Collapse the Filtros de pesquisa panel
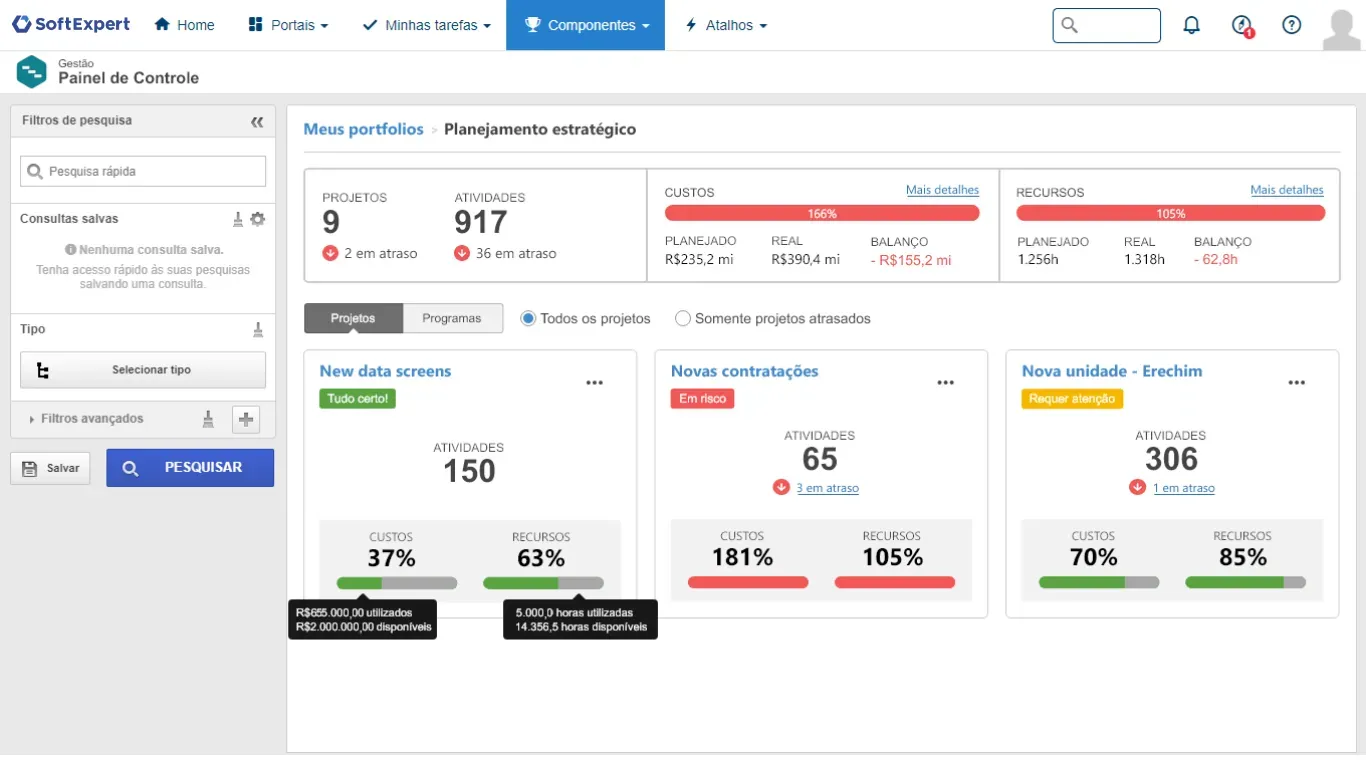1366x768 pixels. pos(257,121)
